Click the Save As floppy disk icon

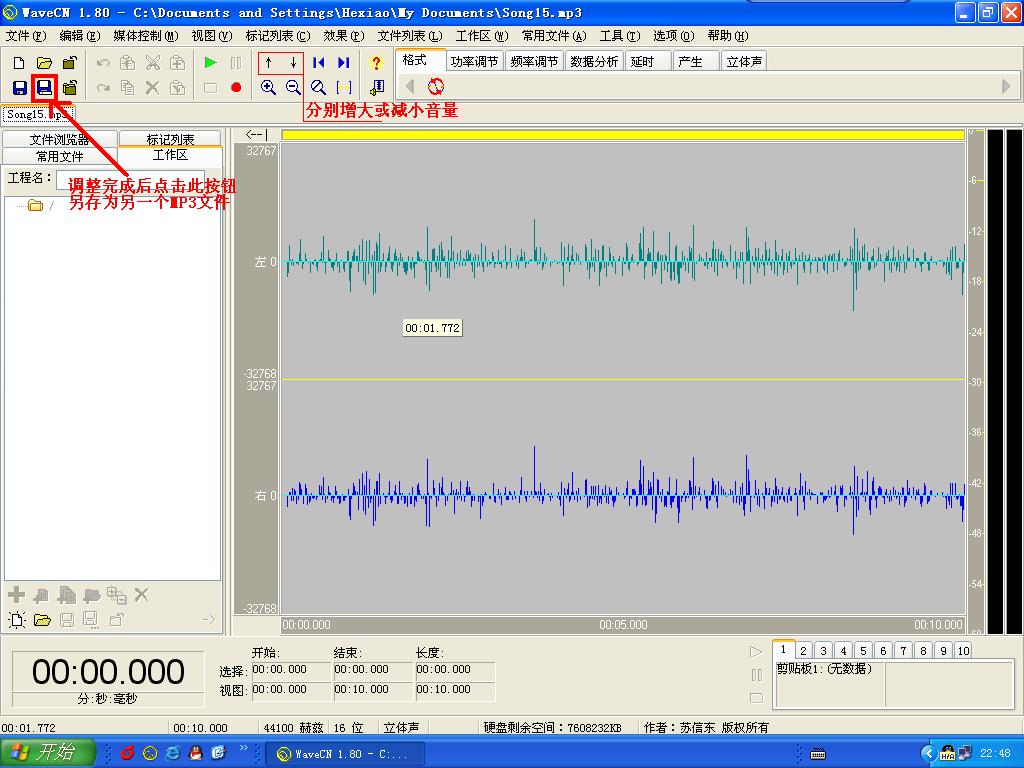coord(44,88)
